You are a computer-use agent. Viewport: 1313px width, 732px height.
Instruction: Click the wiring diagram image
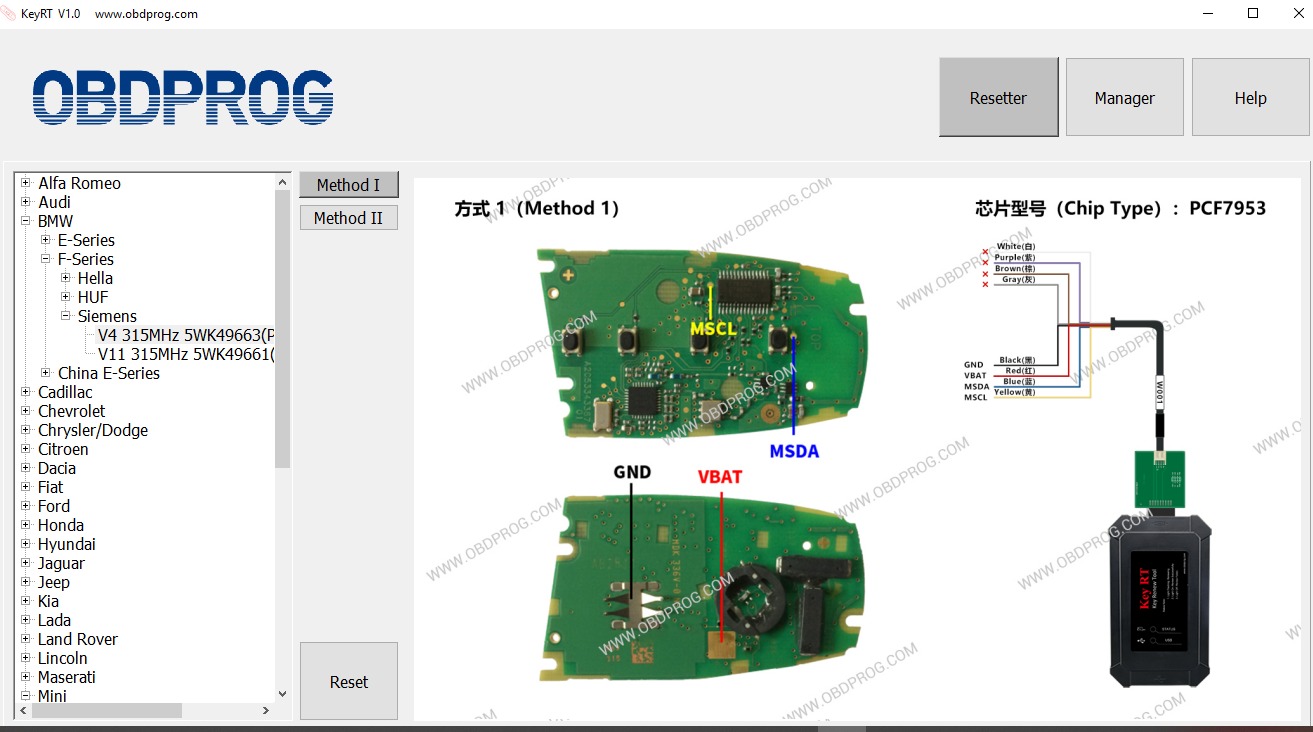pyautogui.click(x=857, y=449)
